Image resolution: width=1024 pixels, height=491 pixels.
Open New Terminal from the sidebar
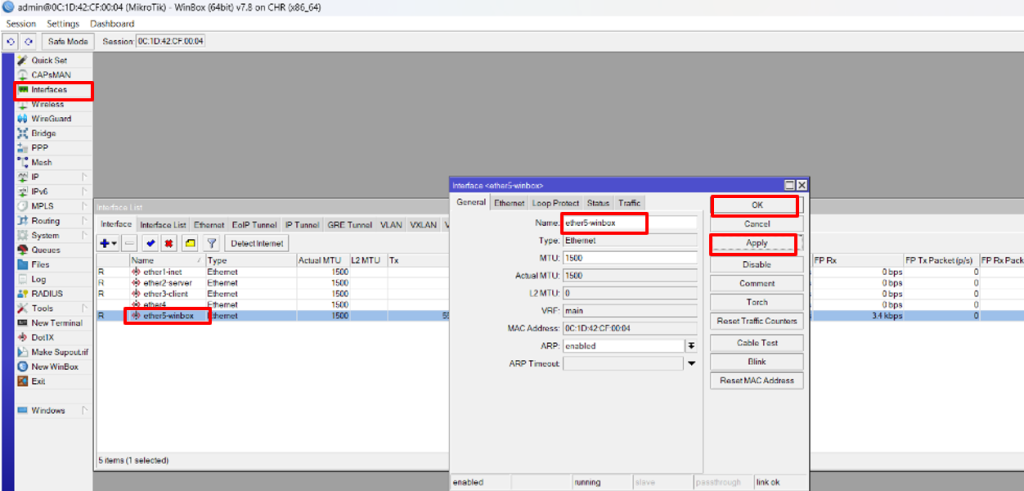[56, 323]
